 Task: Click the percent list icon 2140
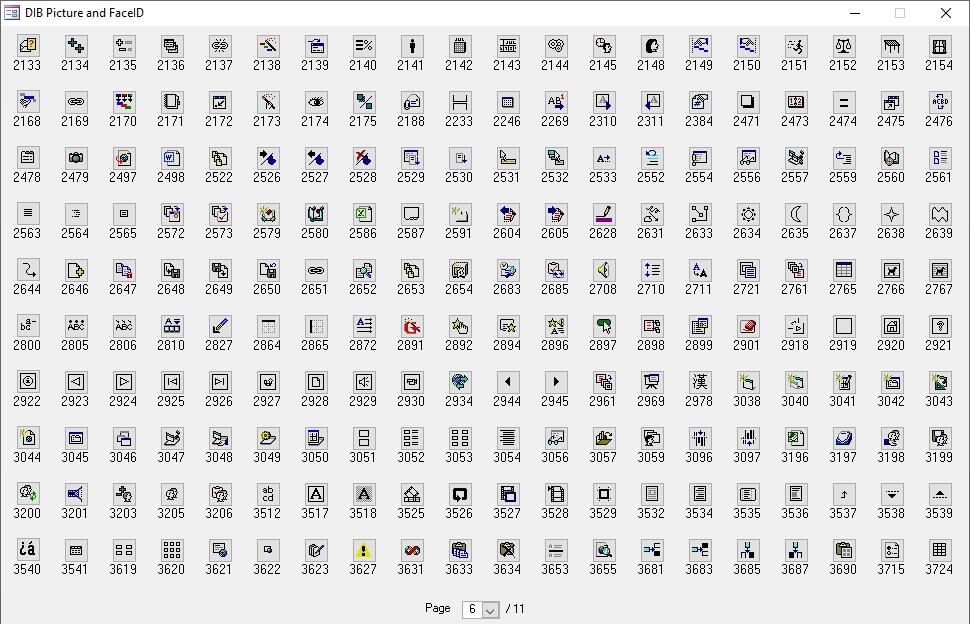tap(363, 46)
